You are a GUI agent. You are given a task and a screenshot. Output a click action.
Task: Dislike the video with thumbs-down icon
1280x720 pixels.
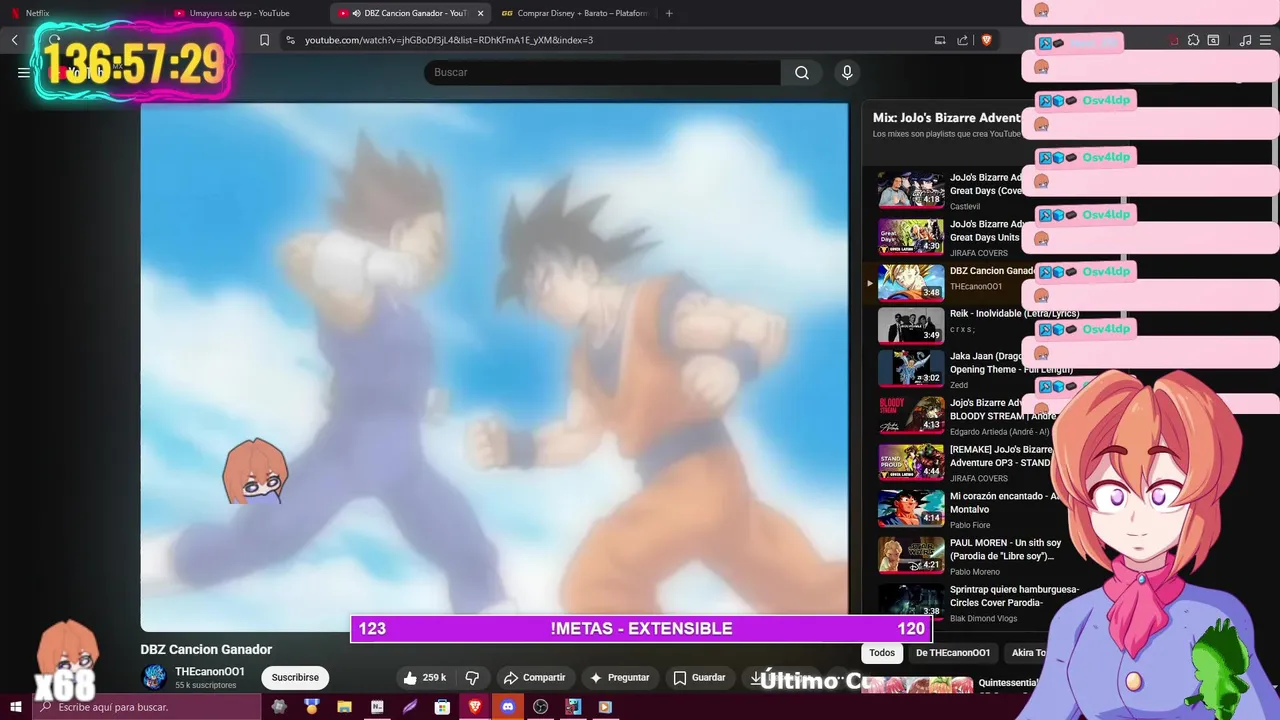(x=472, y=678)
